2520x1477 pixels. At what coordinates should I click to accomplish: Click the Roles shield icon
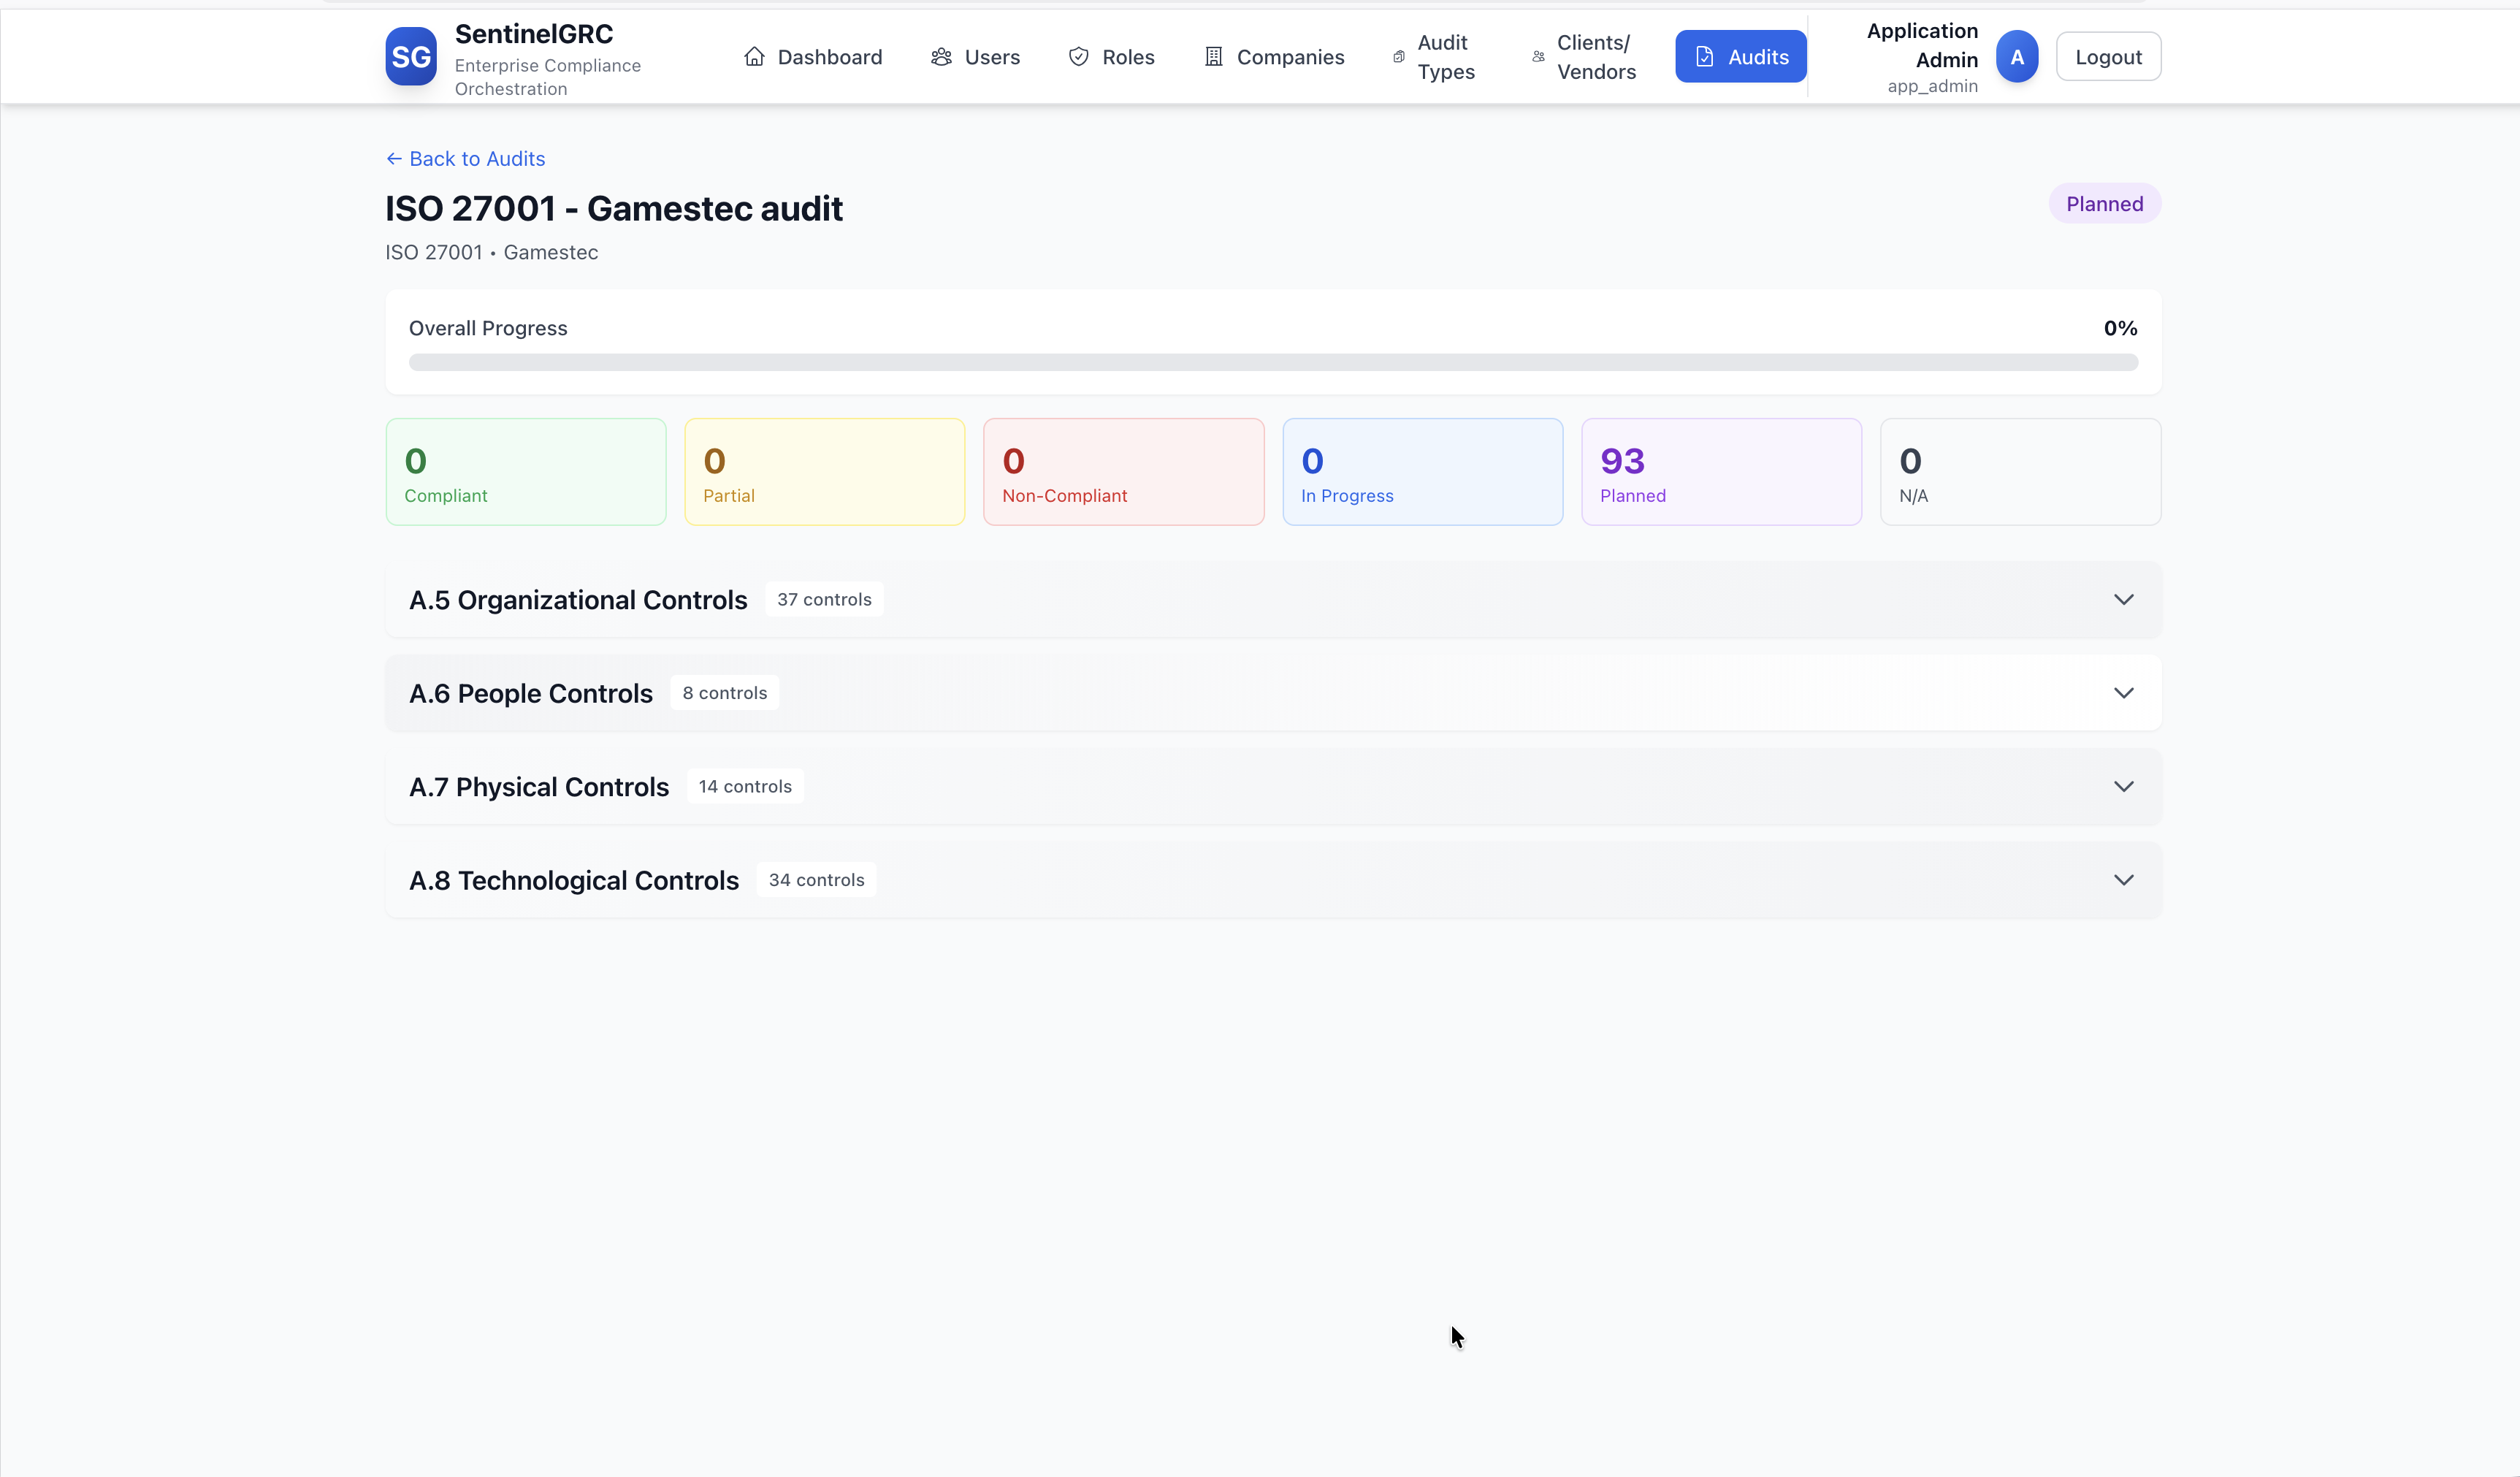1078,57
